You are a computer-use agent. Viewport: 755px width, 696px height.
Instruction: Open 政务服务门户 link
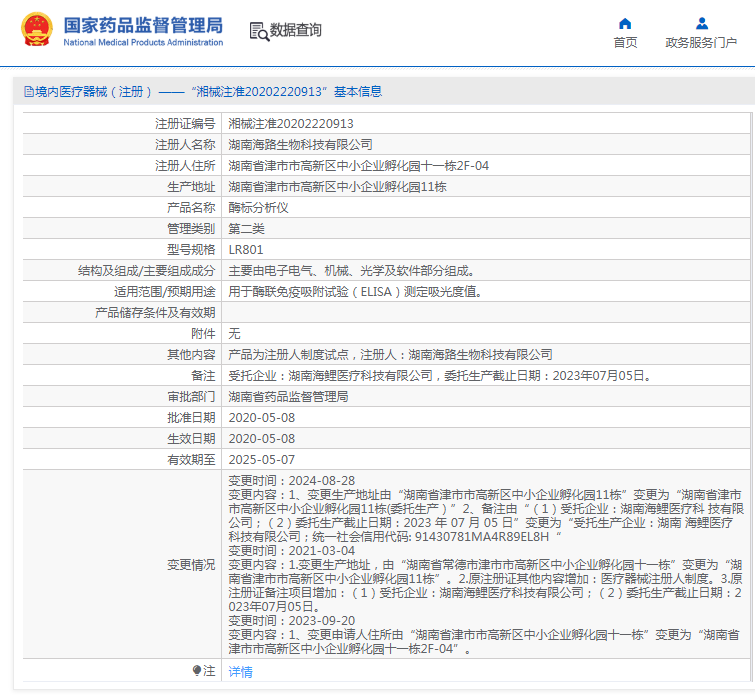[x=701, y=42]
